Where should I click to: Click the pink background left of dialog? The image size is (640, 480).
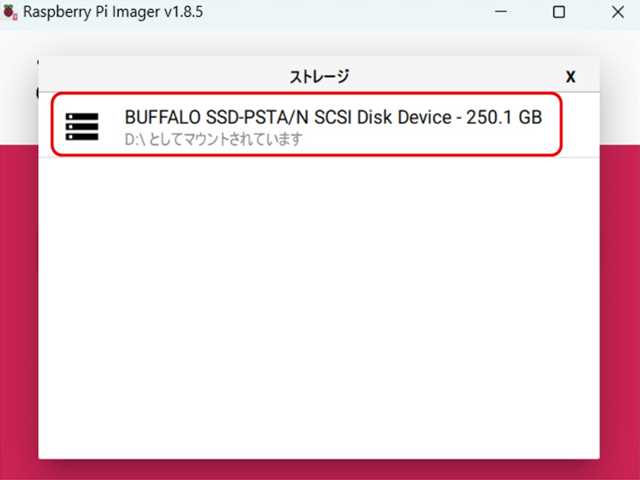(18, 300)
